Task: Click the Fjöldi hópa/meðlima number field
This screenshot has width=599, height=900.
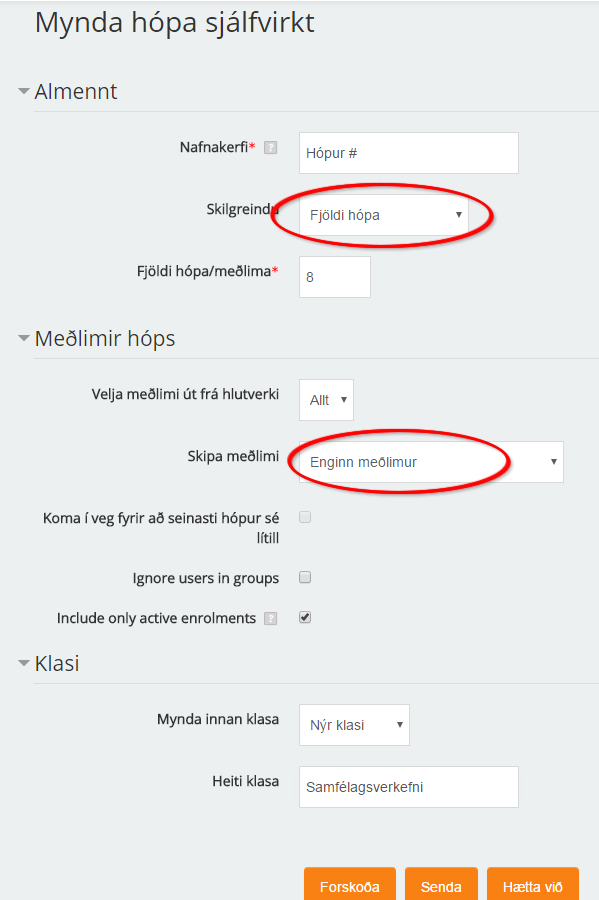Action: coord(334,277)
